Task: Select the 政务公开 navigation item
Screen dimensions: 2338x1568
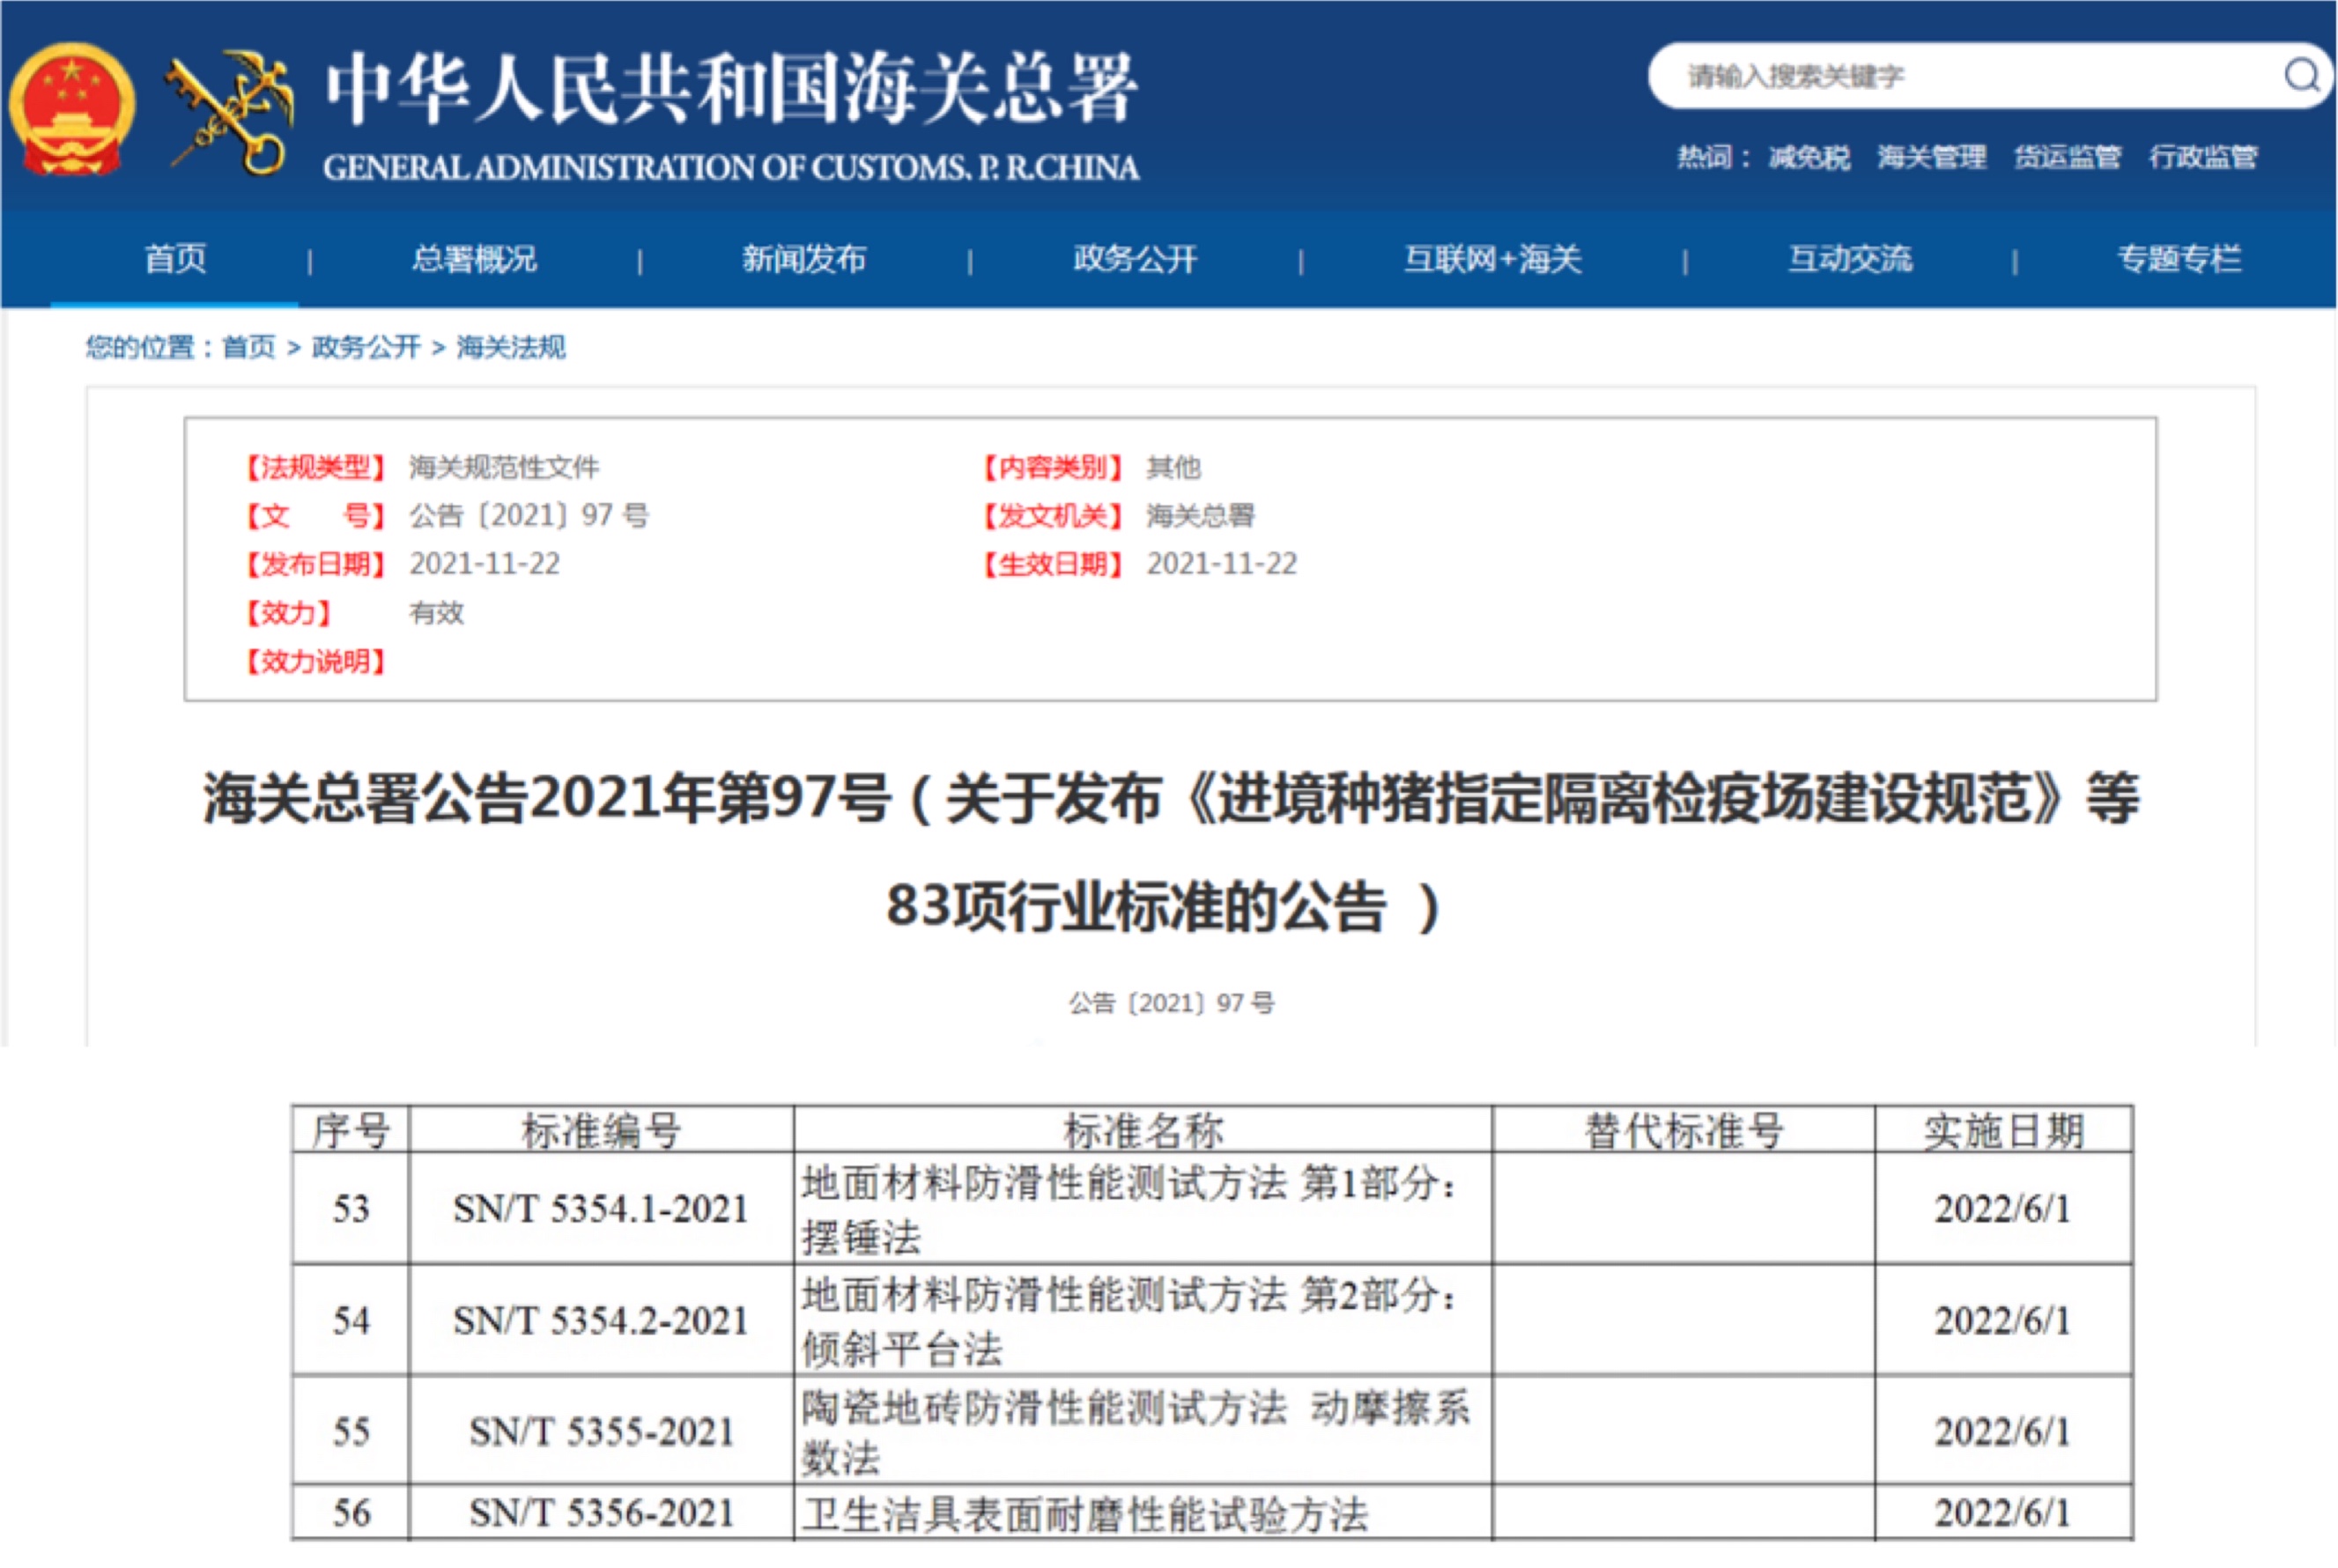Action: tap(1135, 259)
